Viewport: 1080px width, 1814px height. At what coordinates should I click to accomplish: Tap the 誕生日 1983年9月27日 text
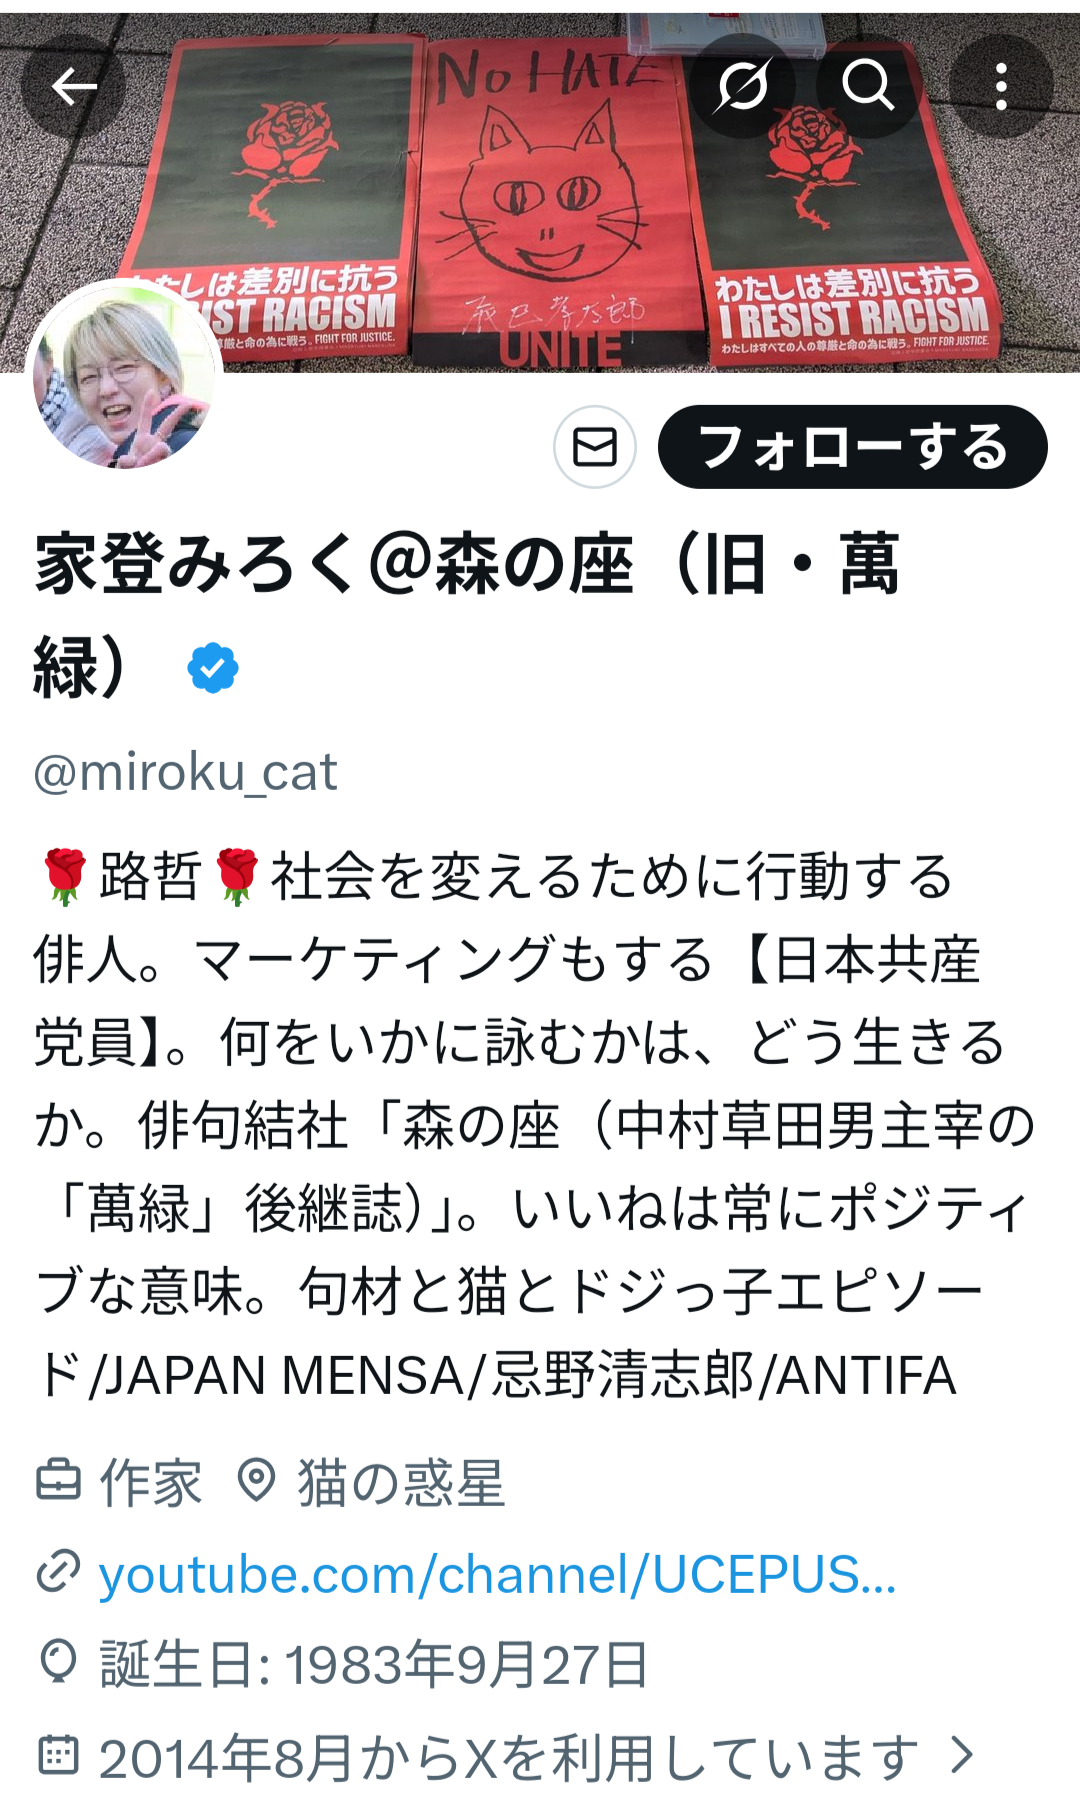point(375,1665)
